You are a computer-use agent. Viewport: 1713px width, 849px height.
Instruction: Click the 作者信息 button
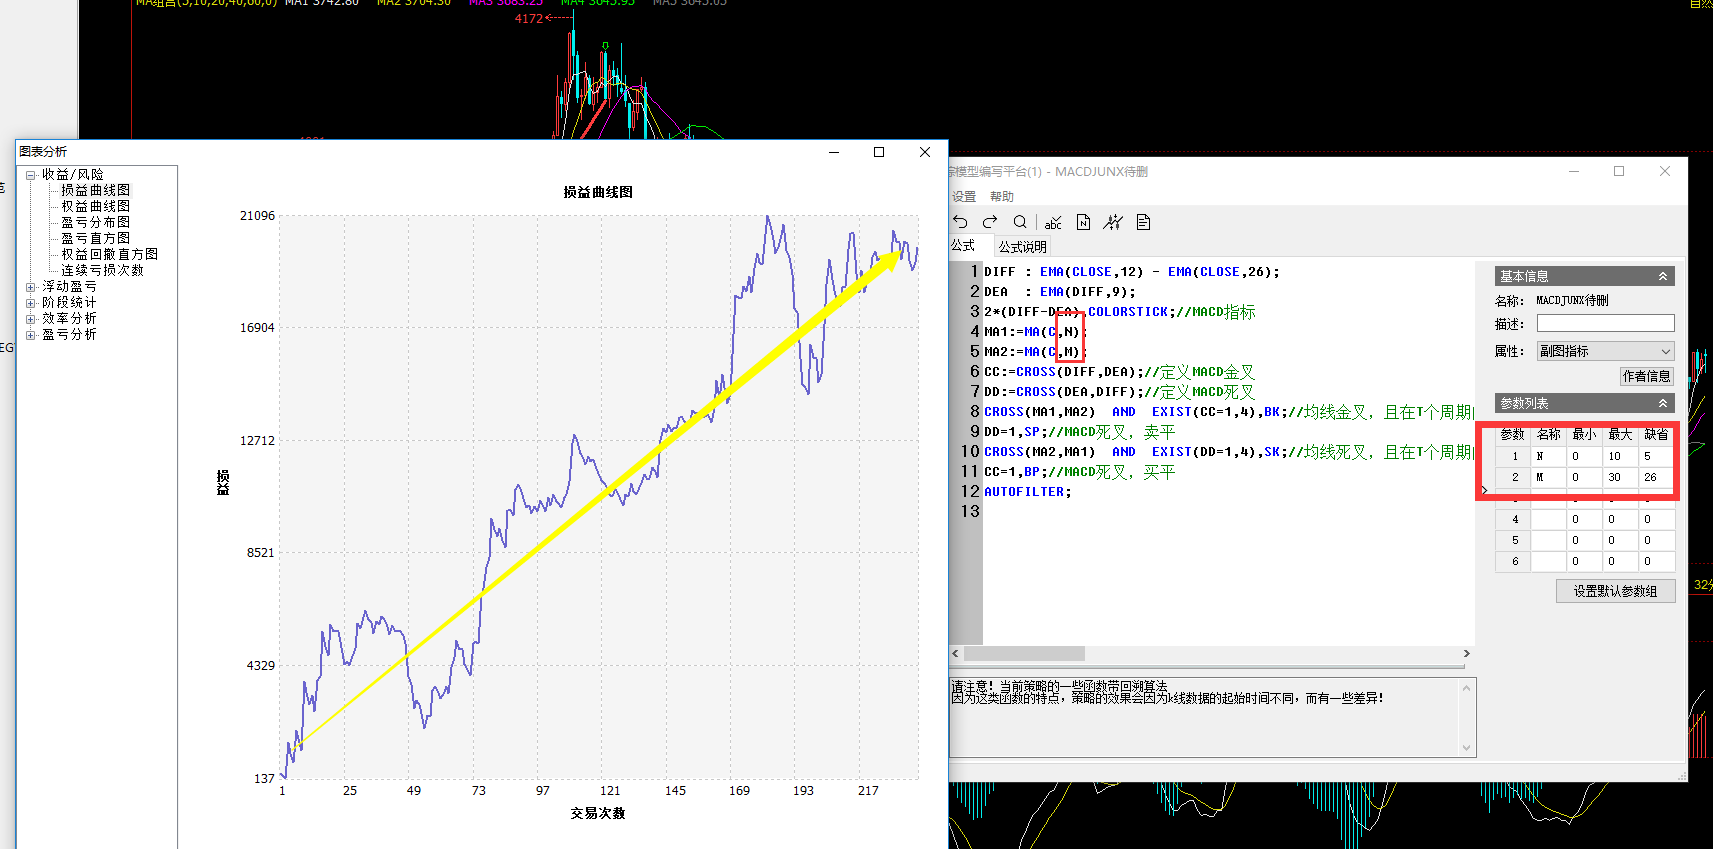pos(1646,376)
